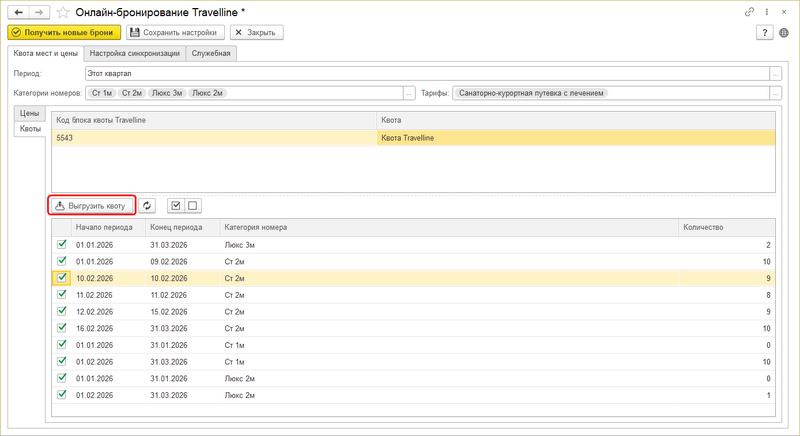
Task: Toggle checkbox for Люкс 2м row starting 01.02.2026
Action: (x=62, y=395)
